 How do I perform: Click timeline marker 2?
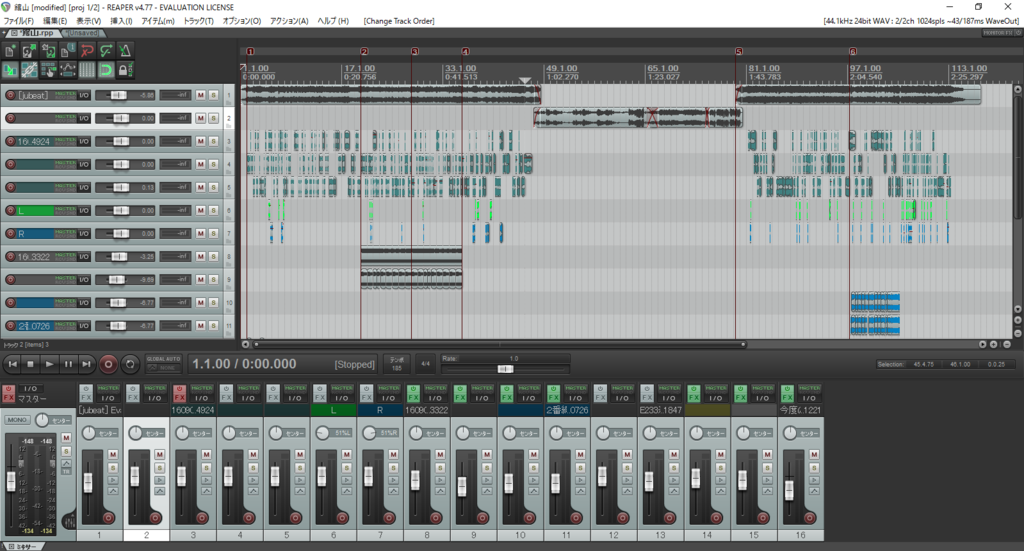[364, 51]
